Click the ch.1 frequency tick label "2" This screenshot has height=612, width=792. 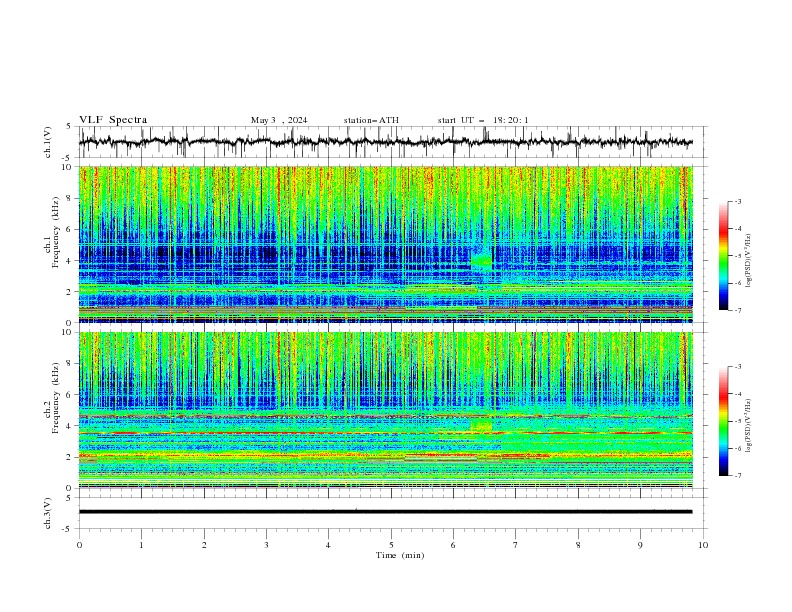point(70,292)
